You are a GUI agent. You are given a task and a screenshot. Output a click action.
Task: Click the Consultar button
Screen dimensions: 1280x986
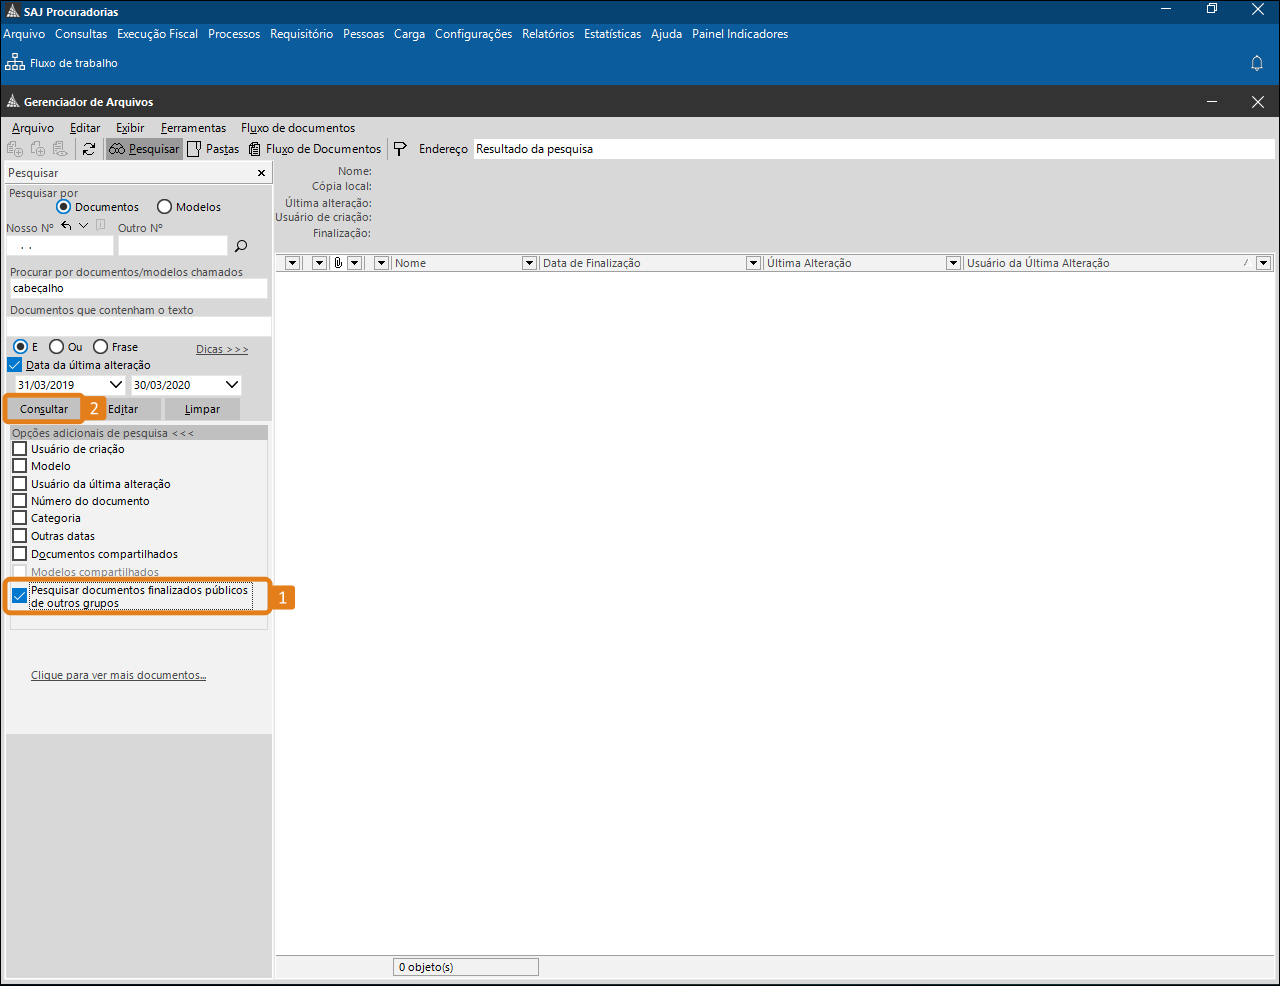tap(44, 409)
